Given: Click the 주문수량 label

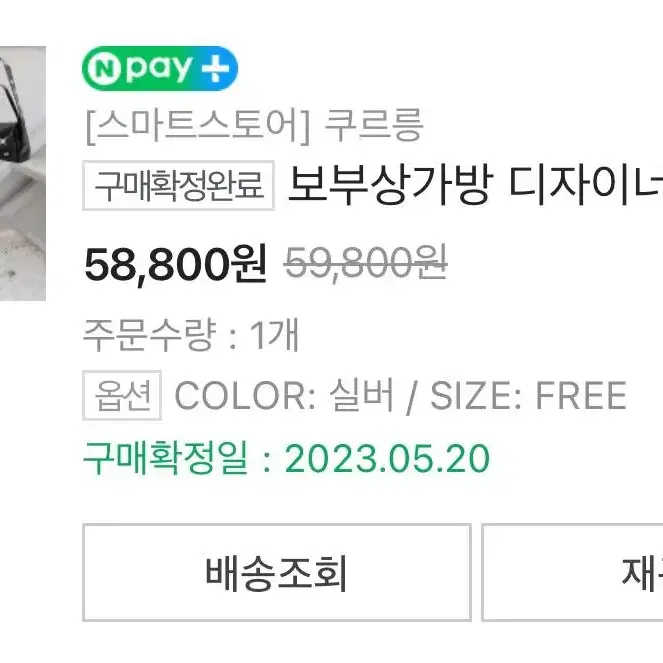Looking at the screenshot, I should (150, 335).
